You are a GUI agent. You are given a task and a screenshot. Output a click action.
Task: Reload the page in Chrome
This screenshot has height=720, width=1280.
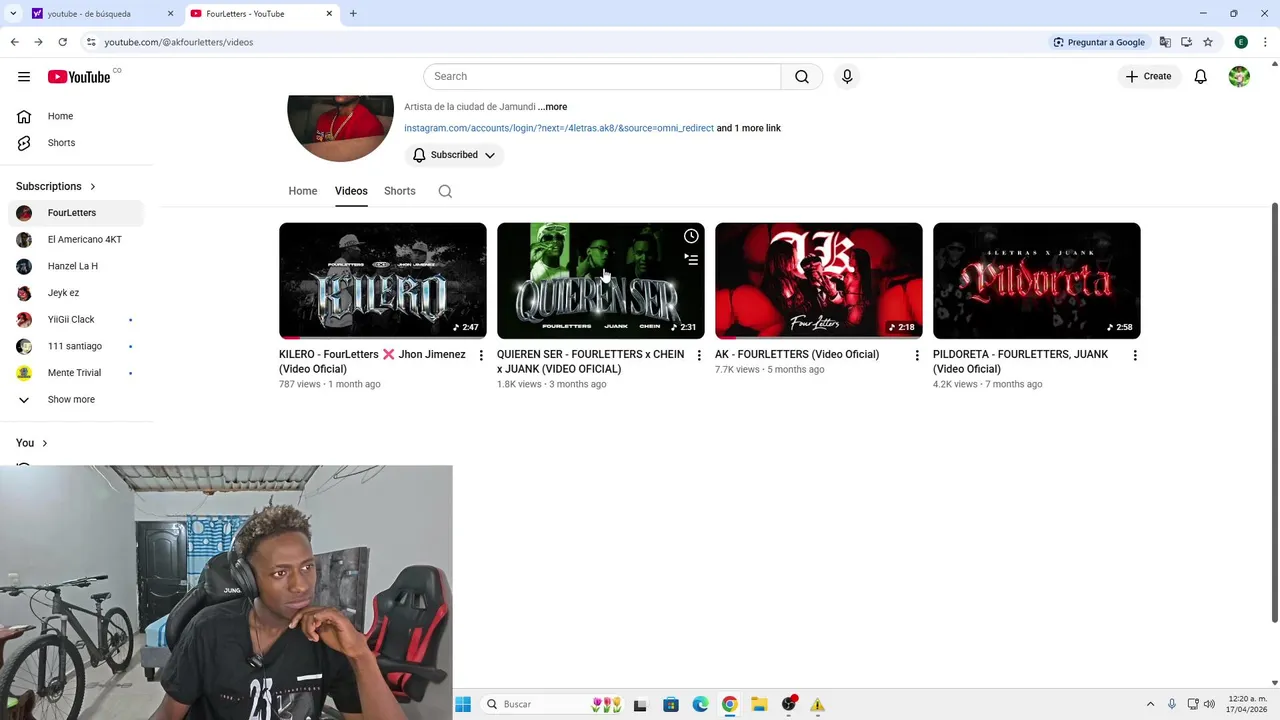pos(62,42)
